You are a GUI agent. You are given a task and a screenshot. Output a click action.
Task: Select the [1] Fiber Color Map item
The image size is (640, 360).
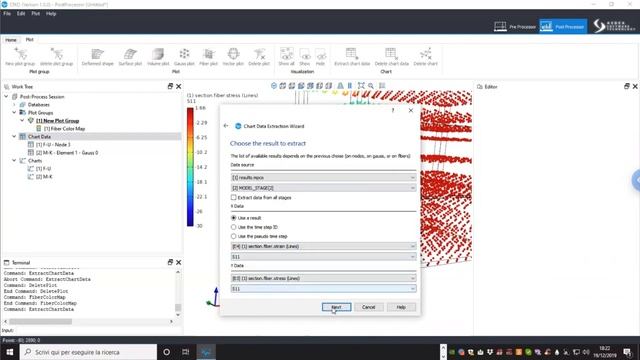tap(64, 129)
